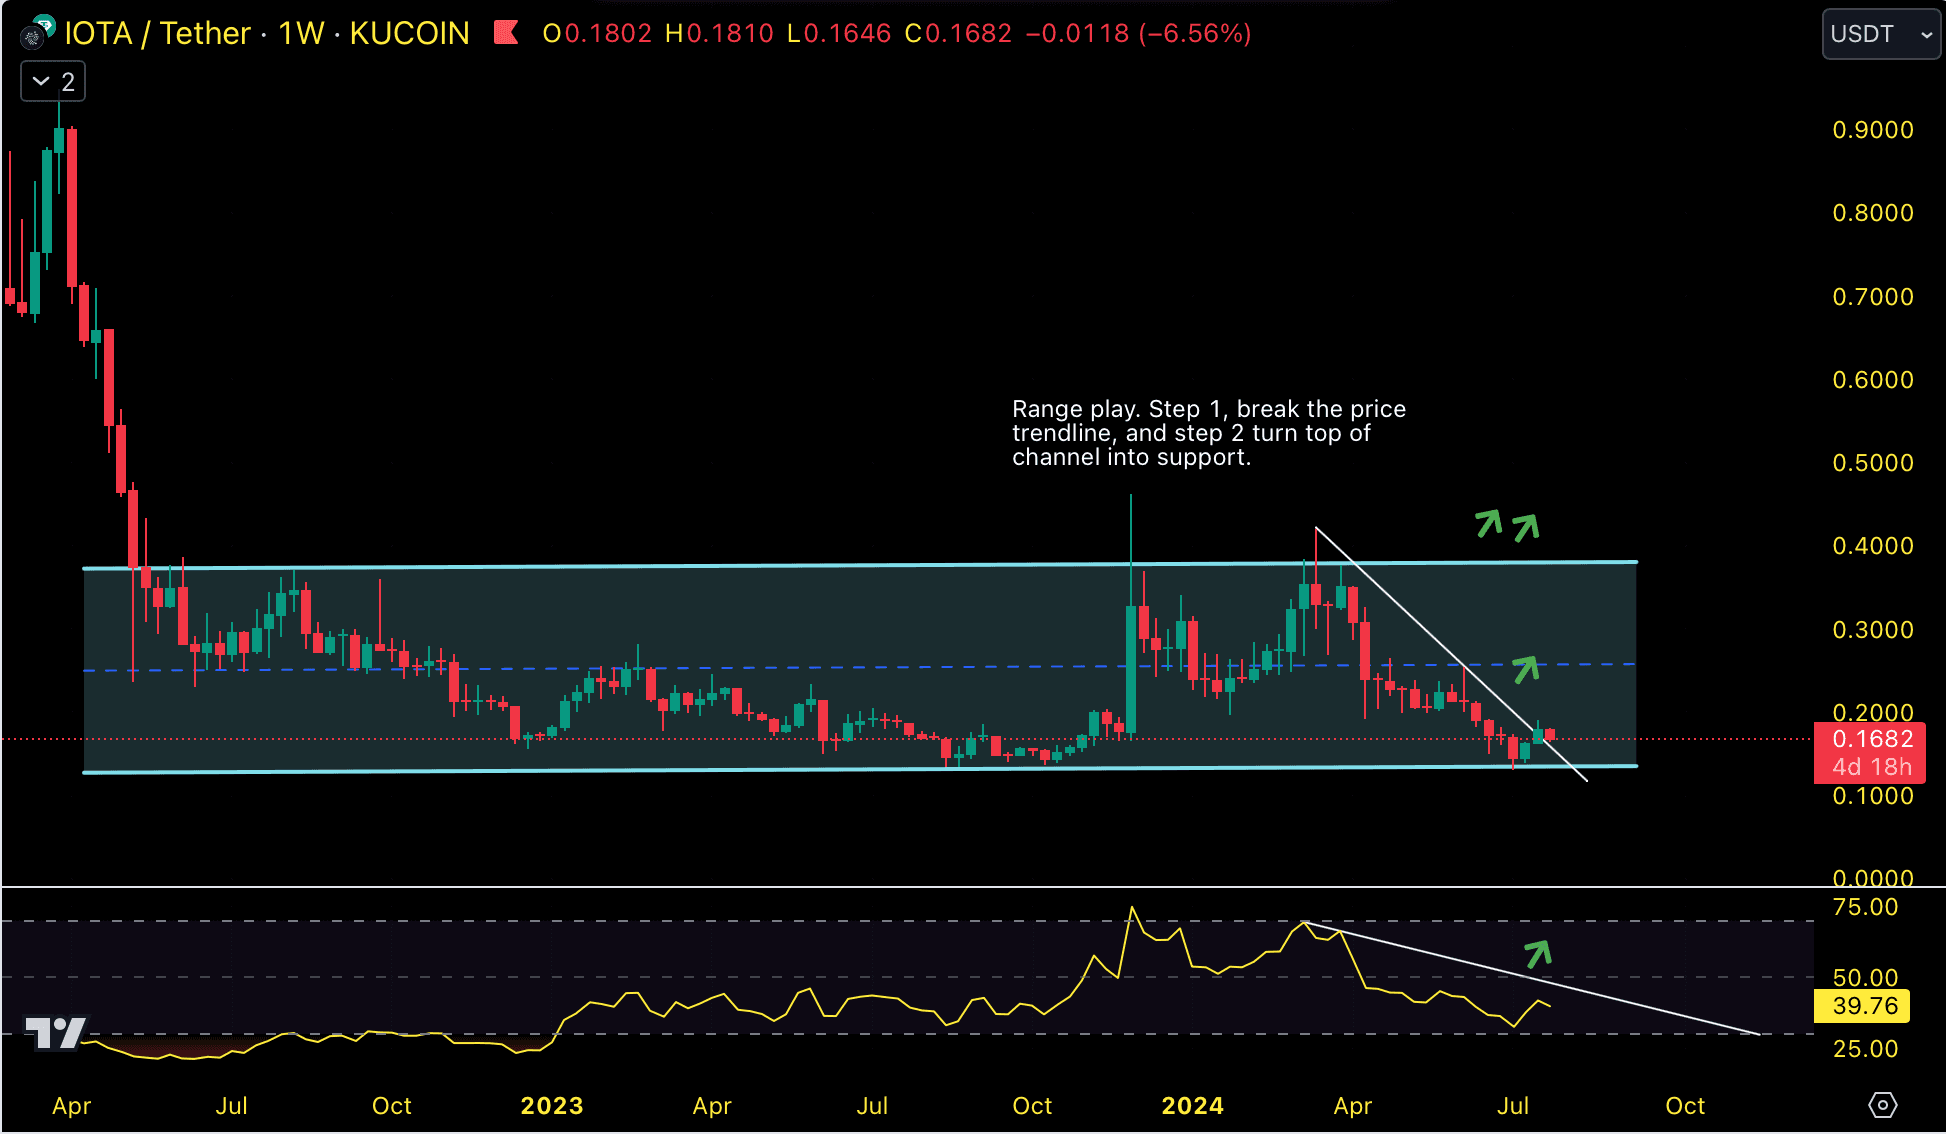Click the 0.3000 price axis label
The image size is (1946, 1134).
click(1873, 630)
